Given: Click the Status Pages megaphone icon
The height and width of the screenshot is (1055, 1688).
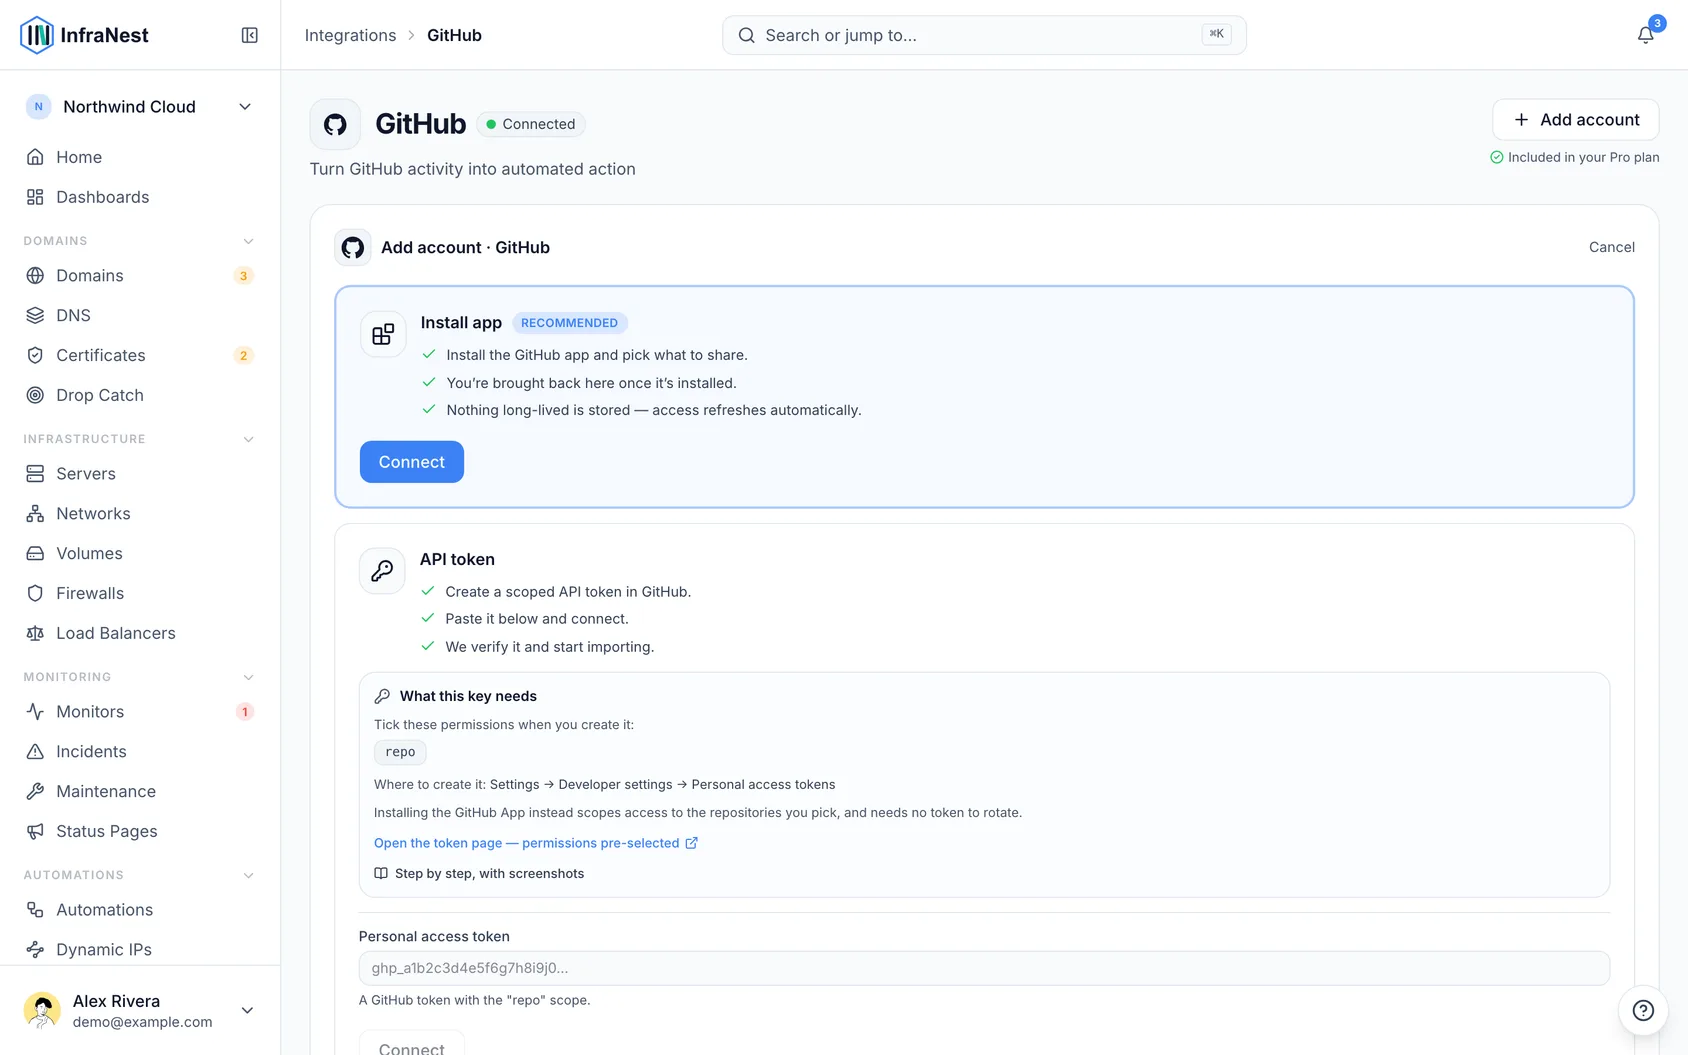Looking at the screenshot, I should click(35, 831).
